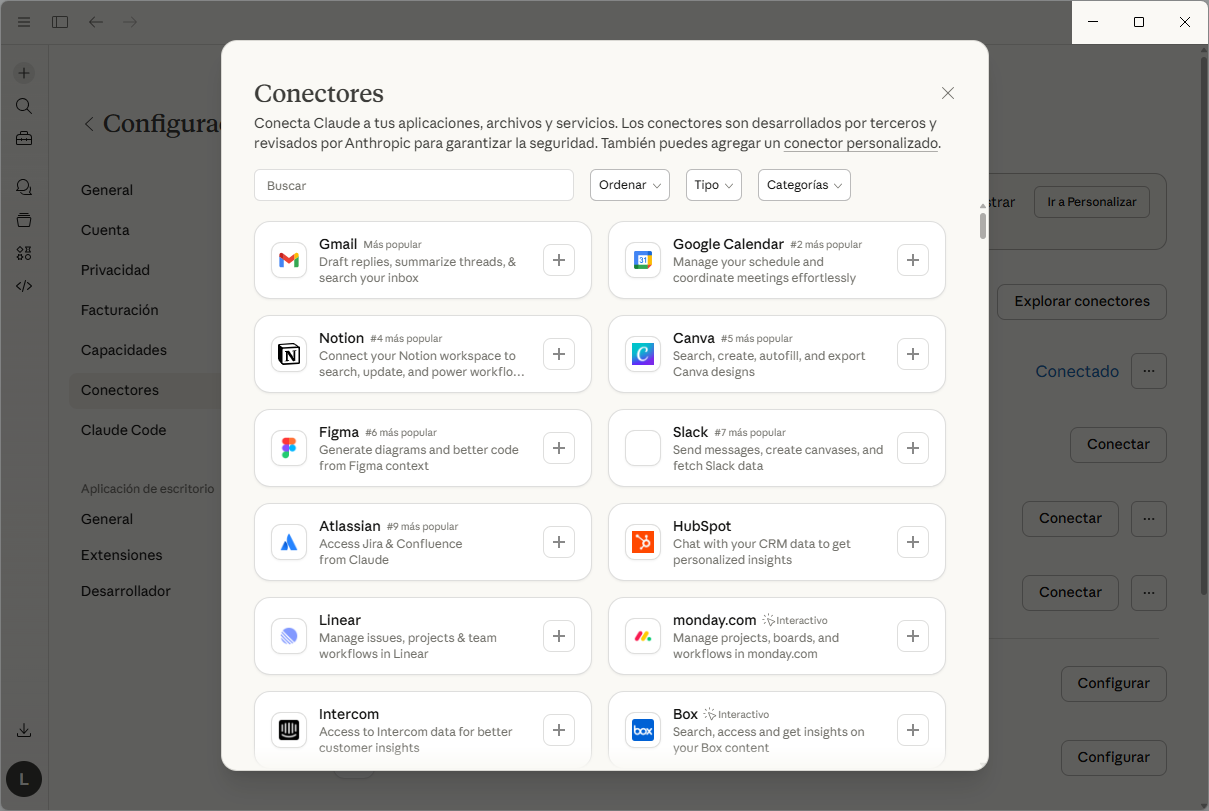Viewport: 1209px width, 811px height.
Task: Click the Buscar search field
Action: 414,185
